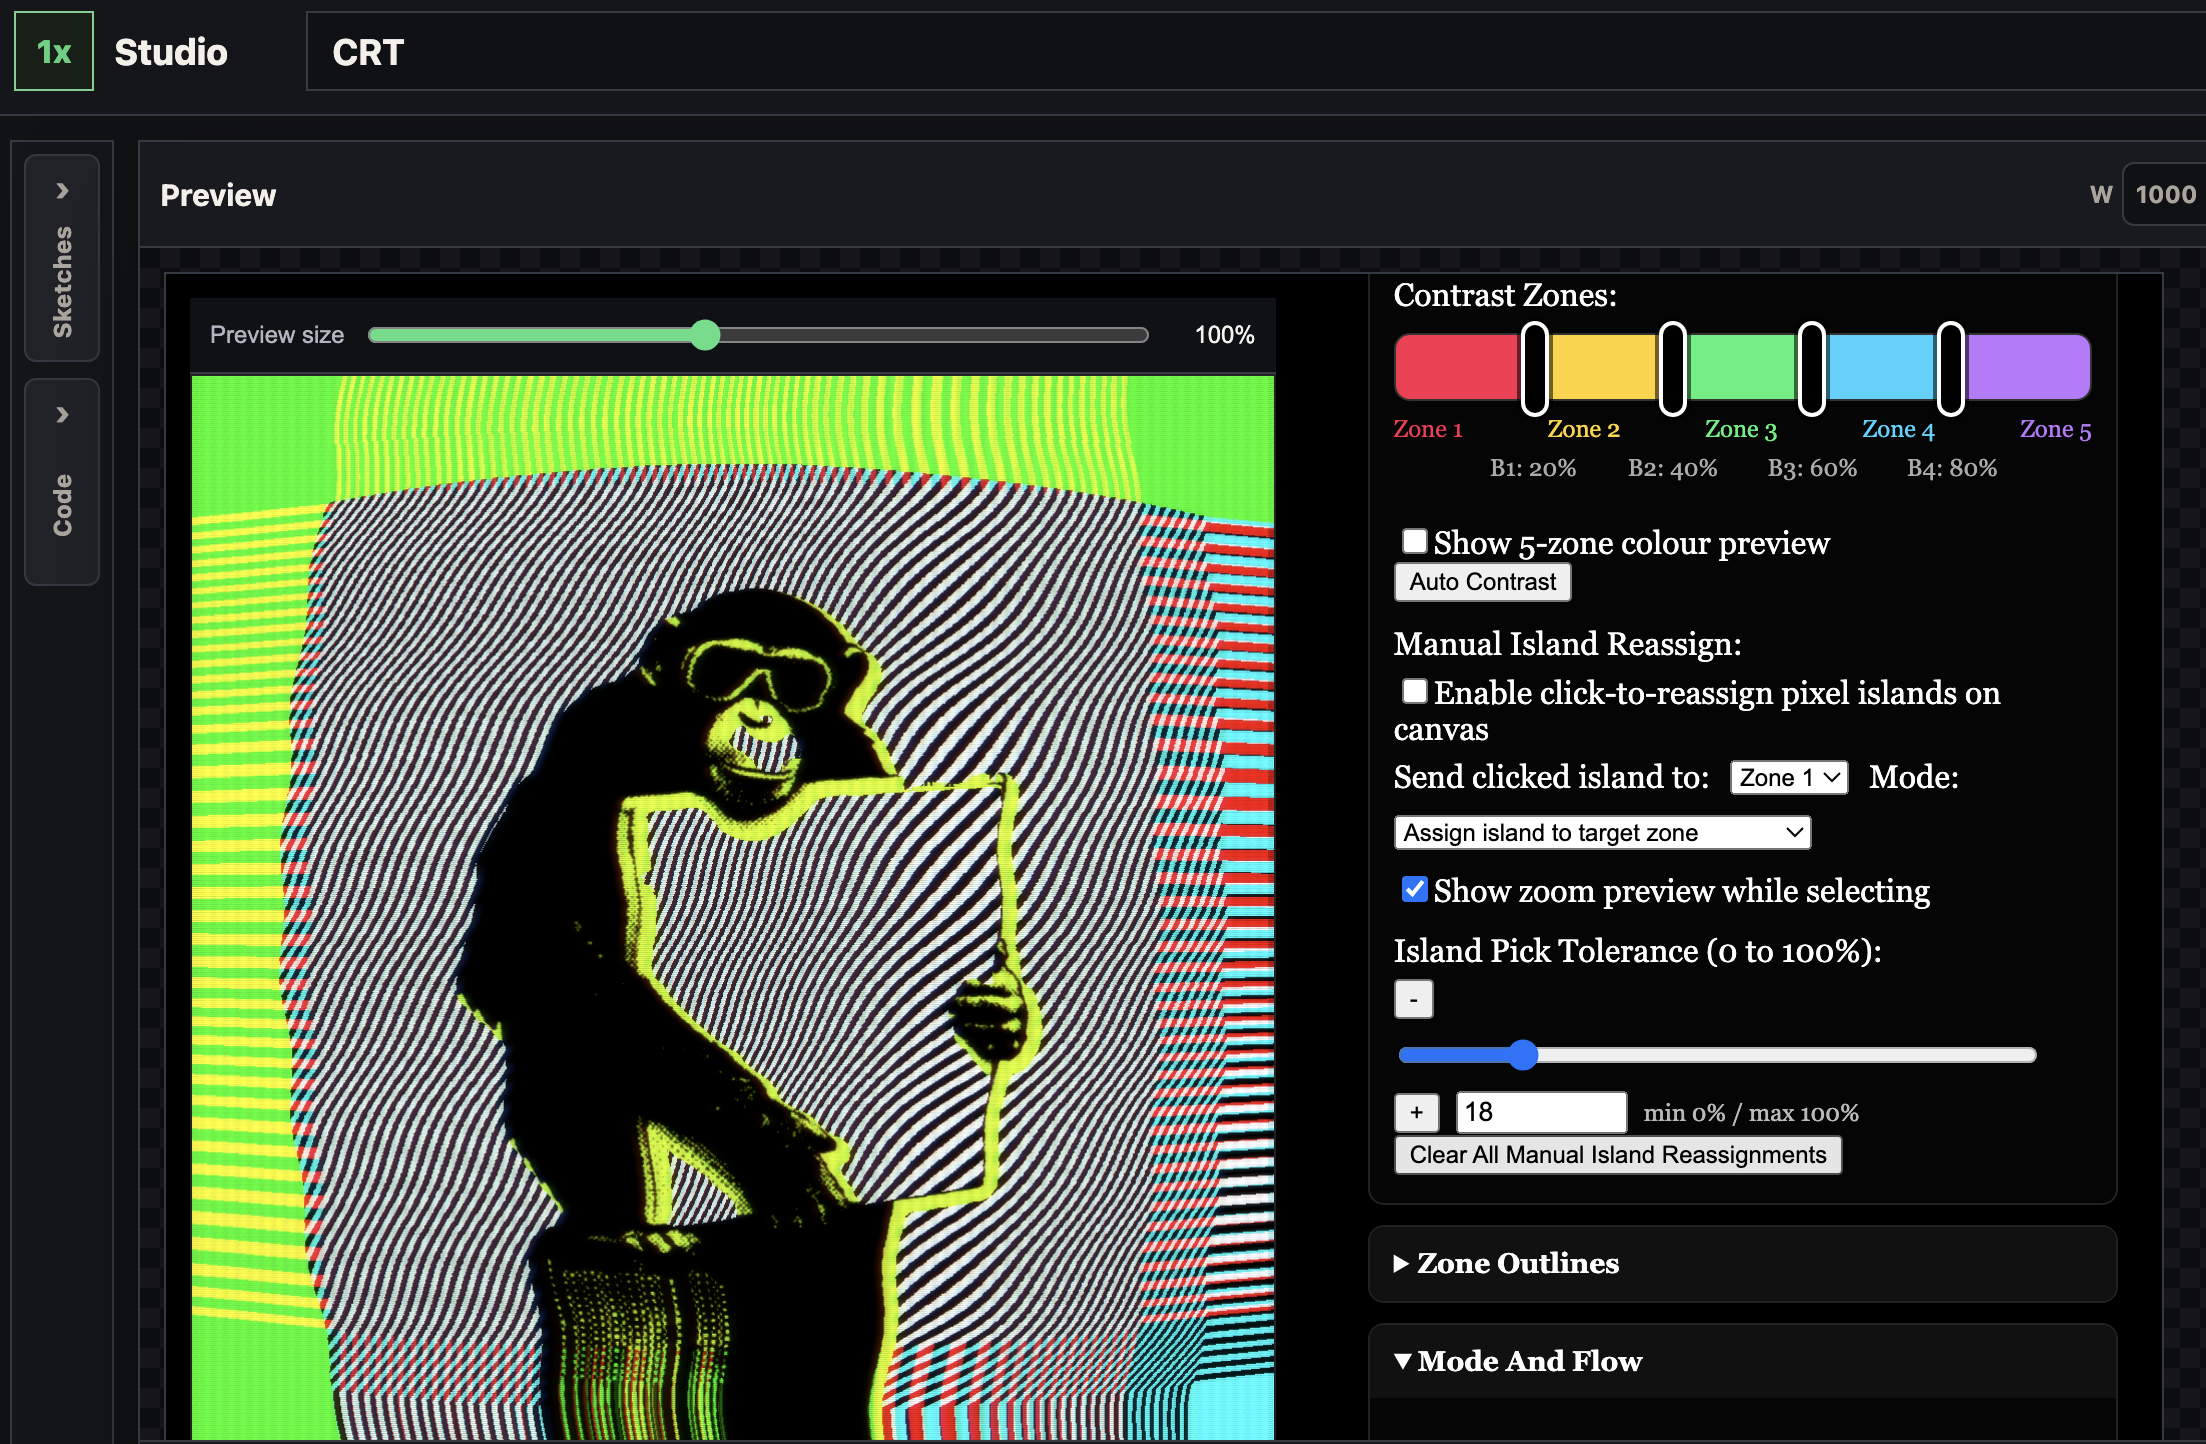Expand the Sketches side panel

tap(62, 258)
